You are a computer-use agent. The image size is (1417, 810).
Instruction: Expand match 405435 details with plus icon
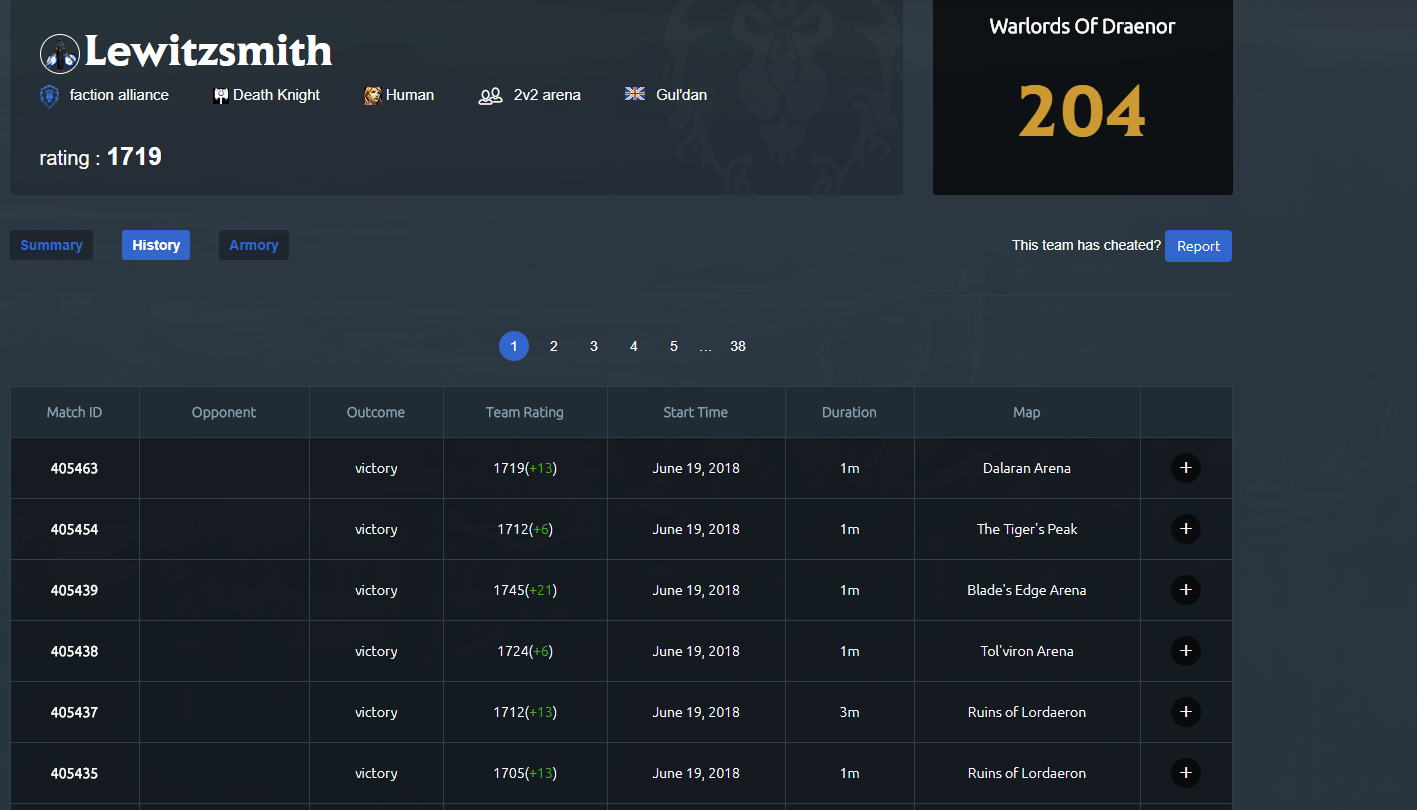pos(1186,773)
